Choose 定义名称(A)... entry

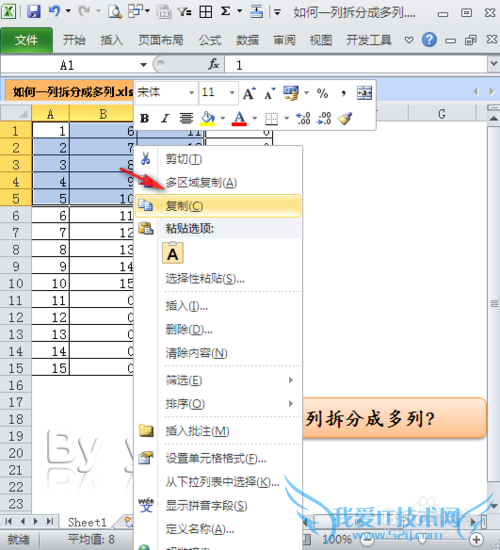coord(218,529)
